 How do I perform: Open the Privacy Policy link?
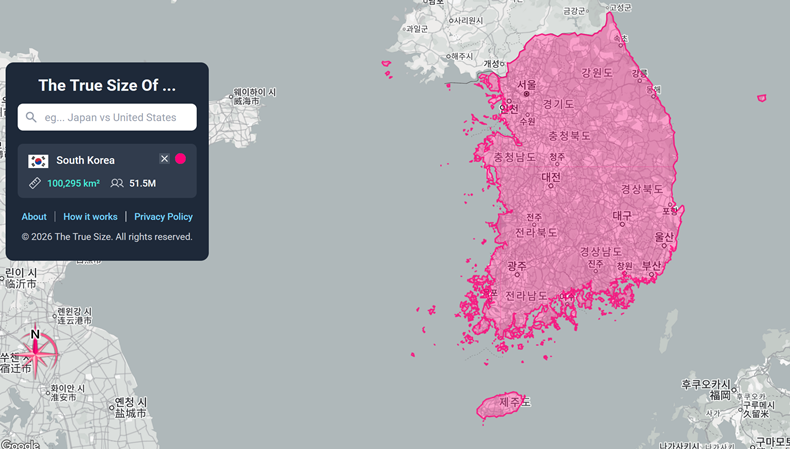(163, 217)
